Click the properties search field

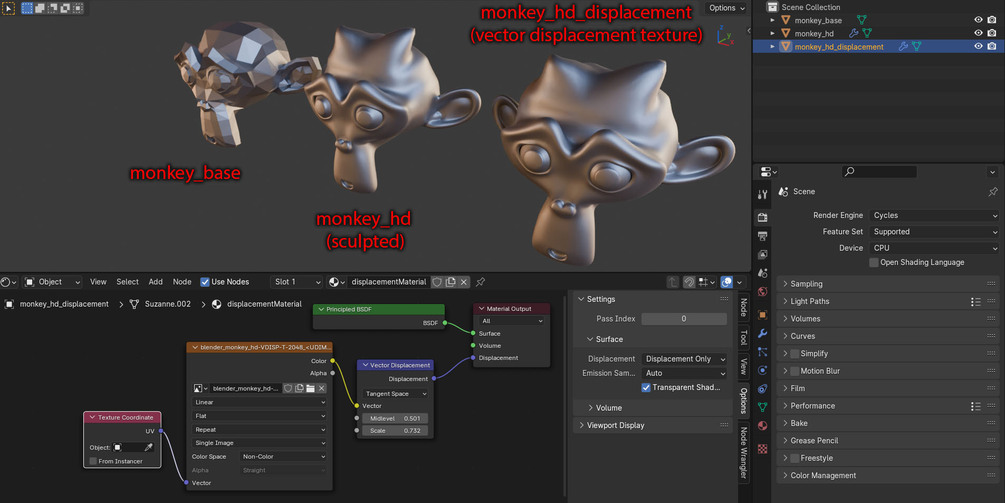[879, 172]
